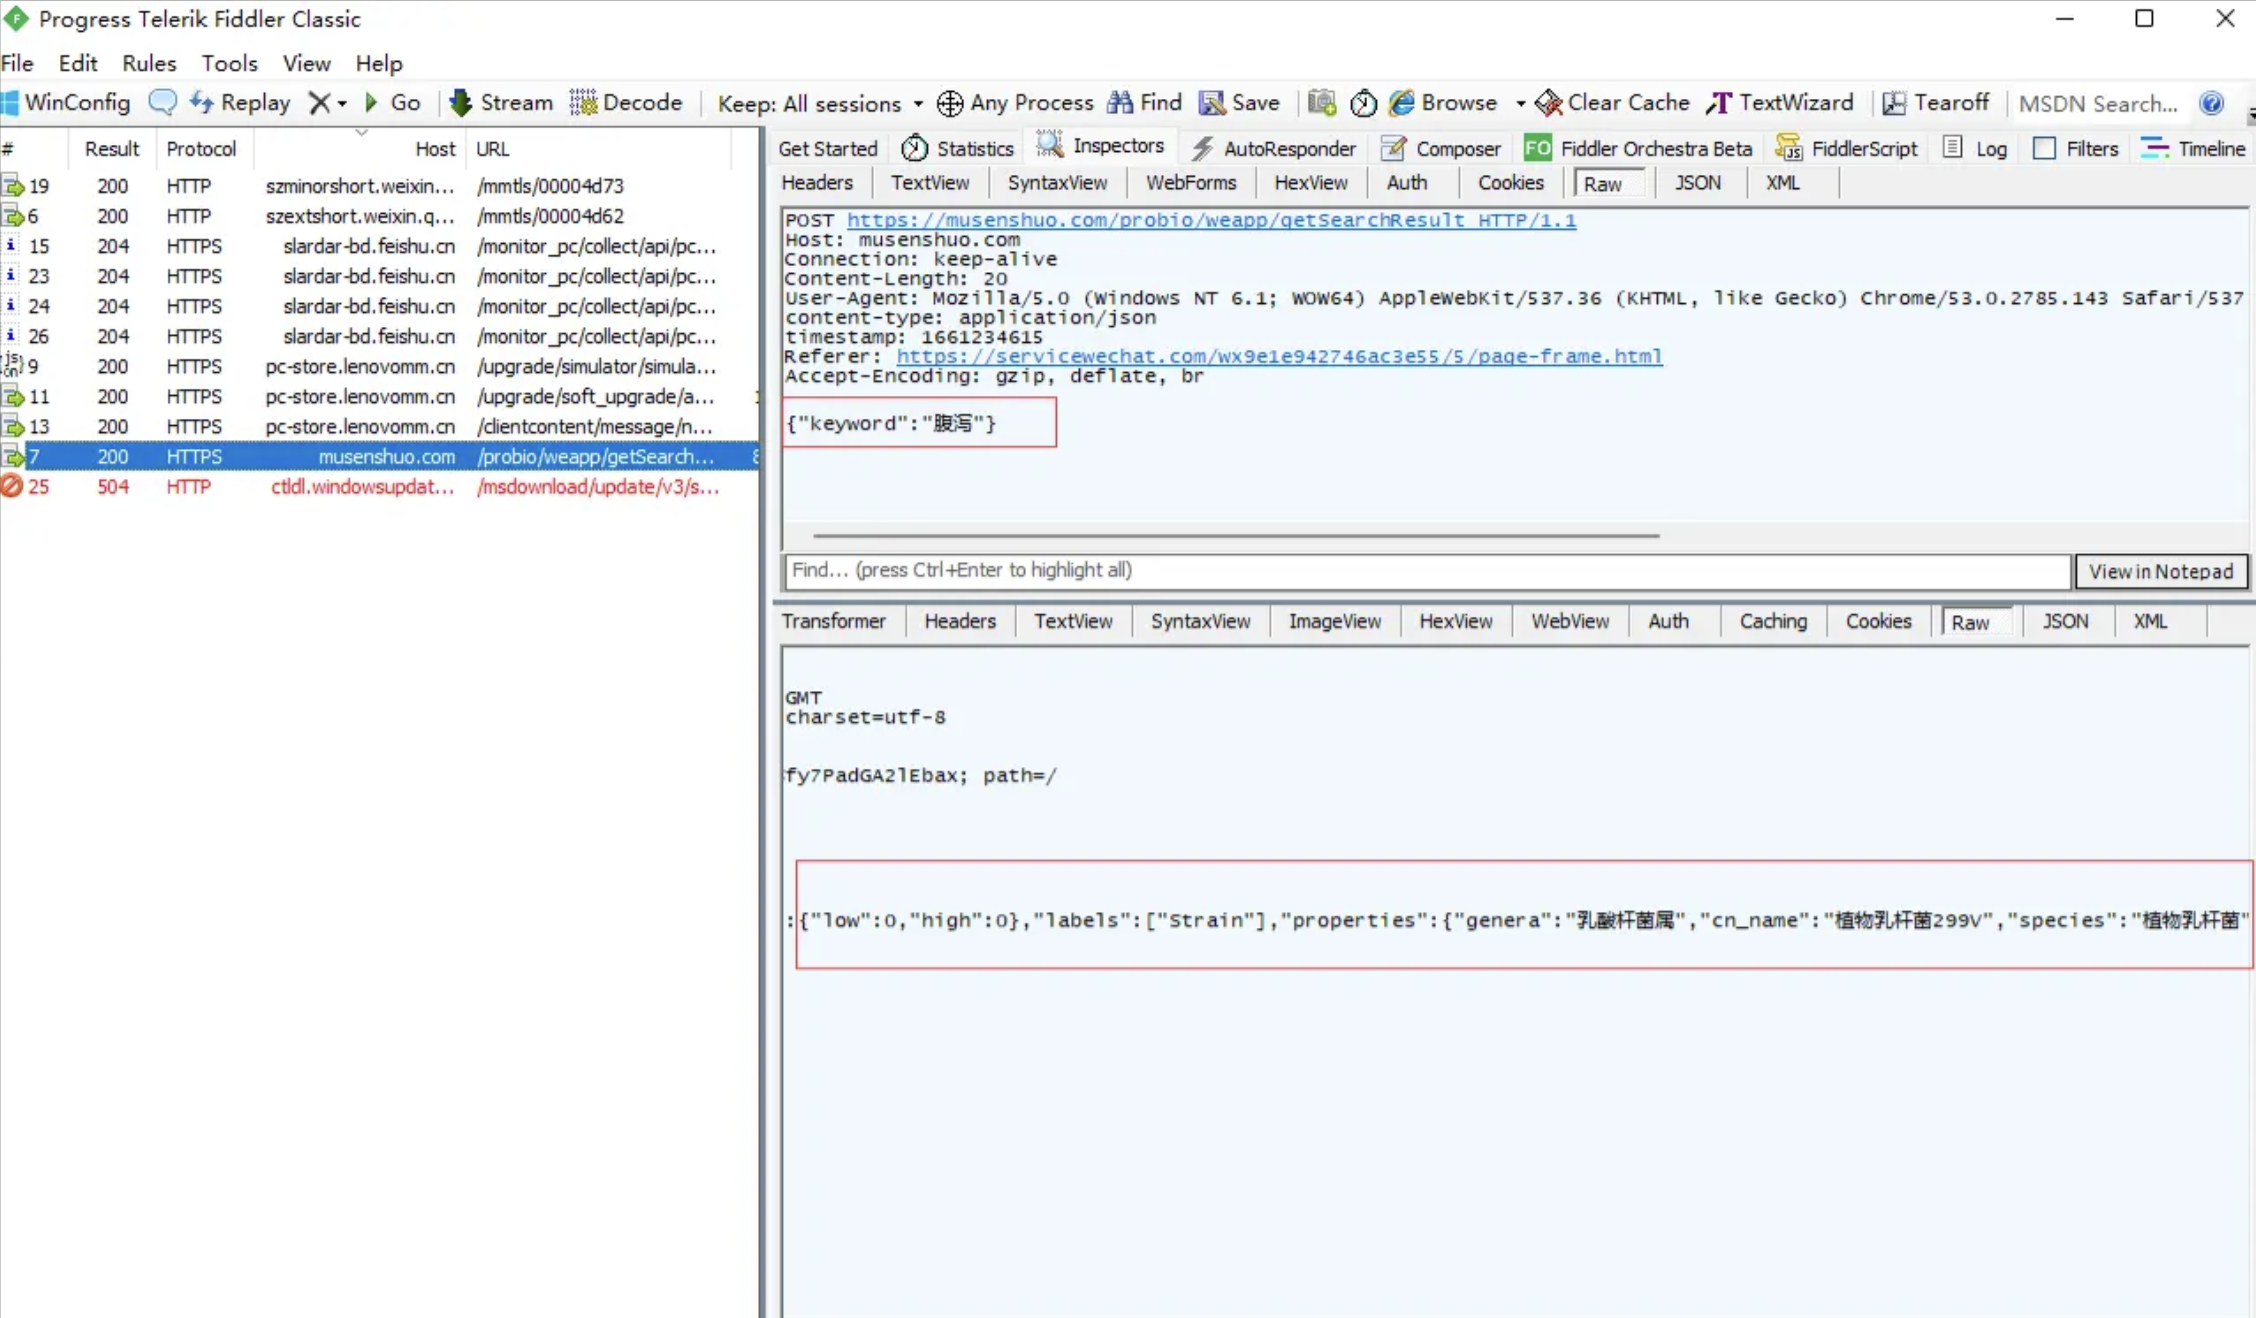Viewport: 2256px width, 1318px height.
Task: Open the Keep: All sessions dropdown
Action: (820, 104)
